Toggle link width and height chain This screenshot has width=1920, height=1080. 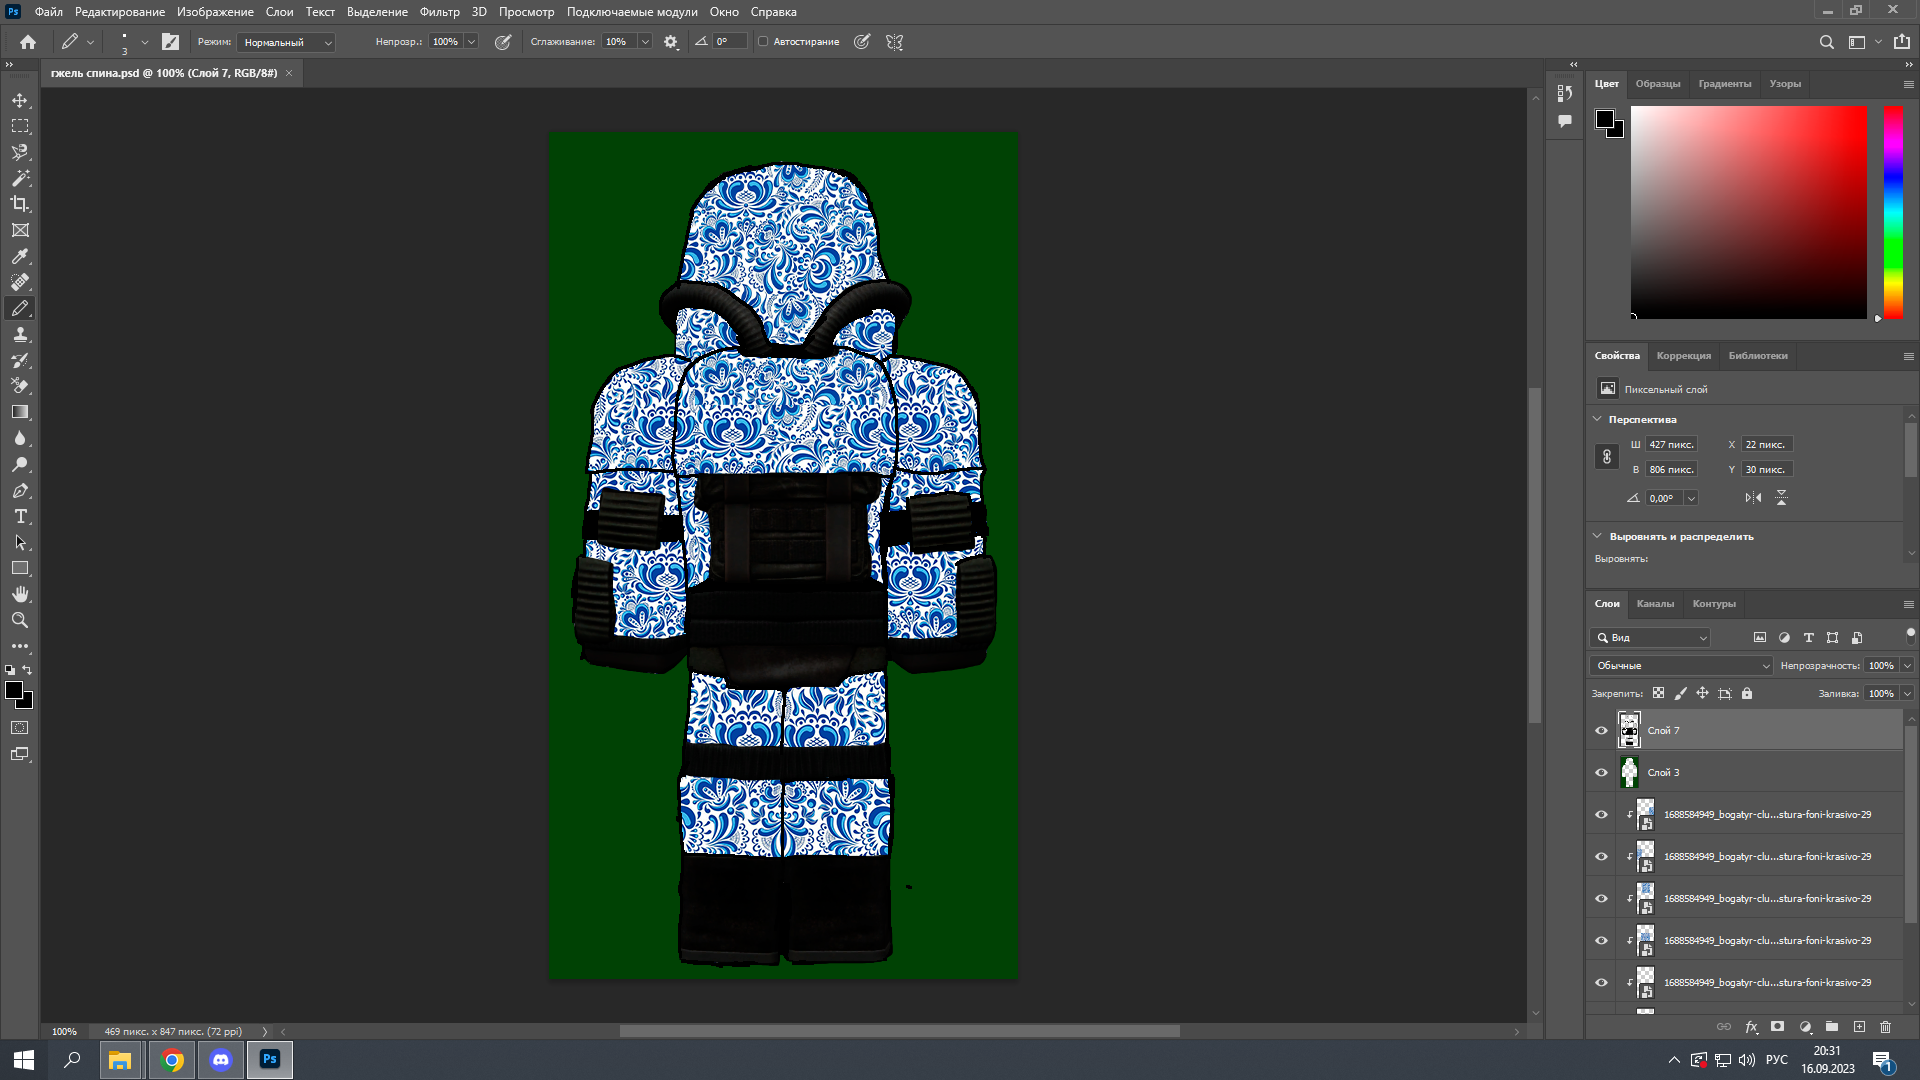1607,457
